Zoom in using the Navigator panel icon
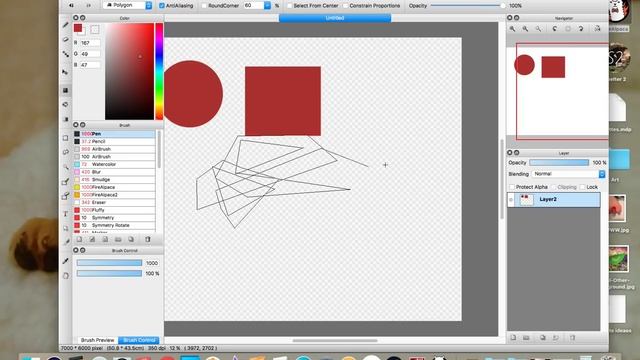This screenshot has height=360, width=640. pos(512,29)
